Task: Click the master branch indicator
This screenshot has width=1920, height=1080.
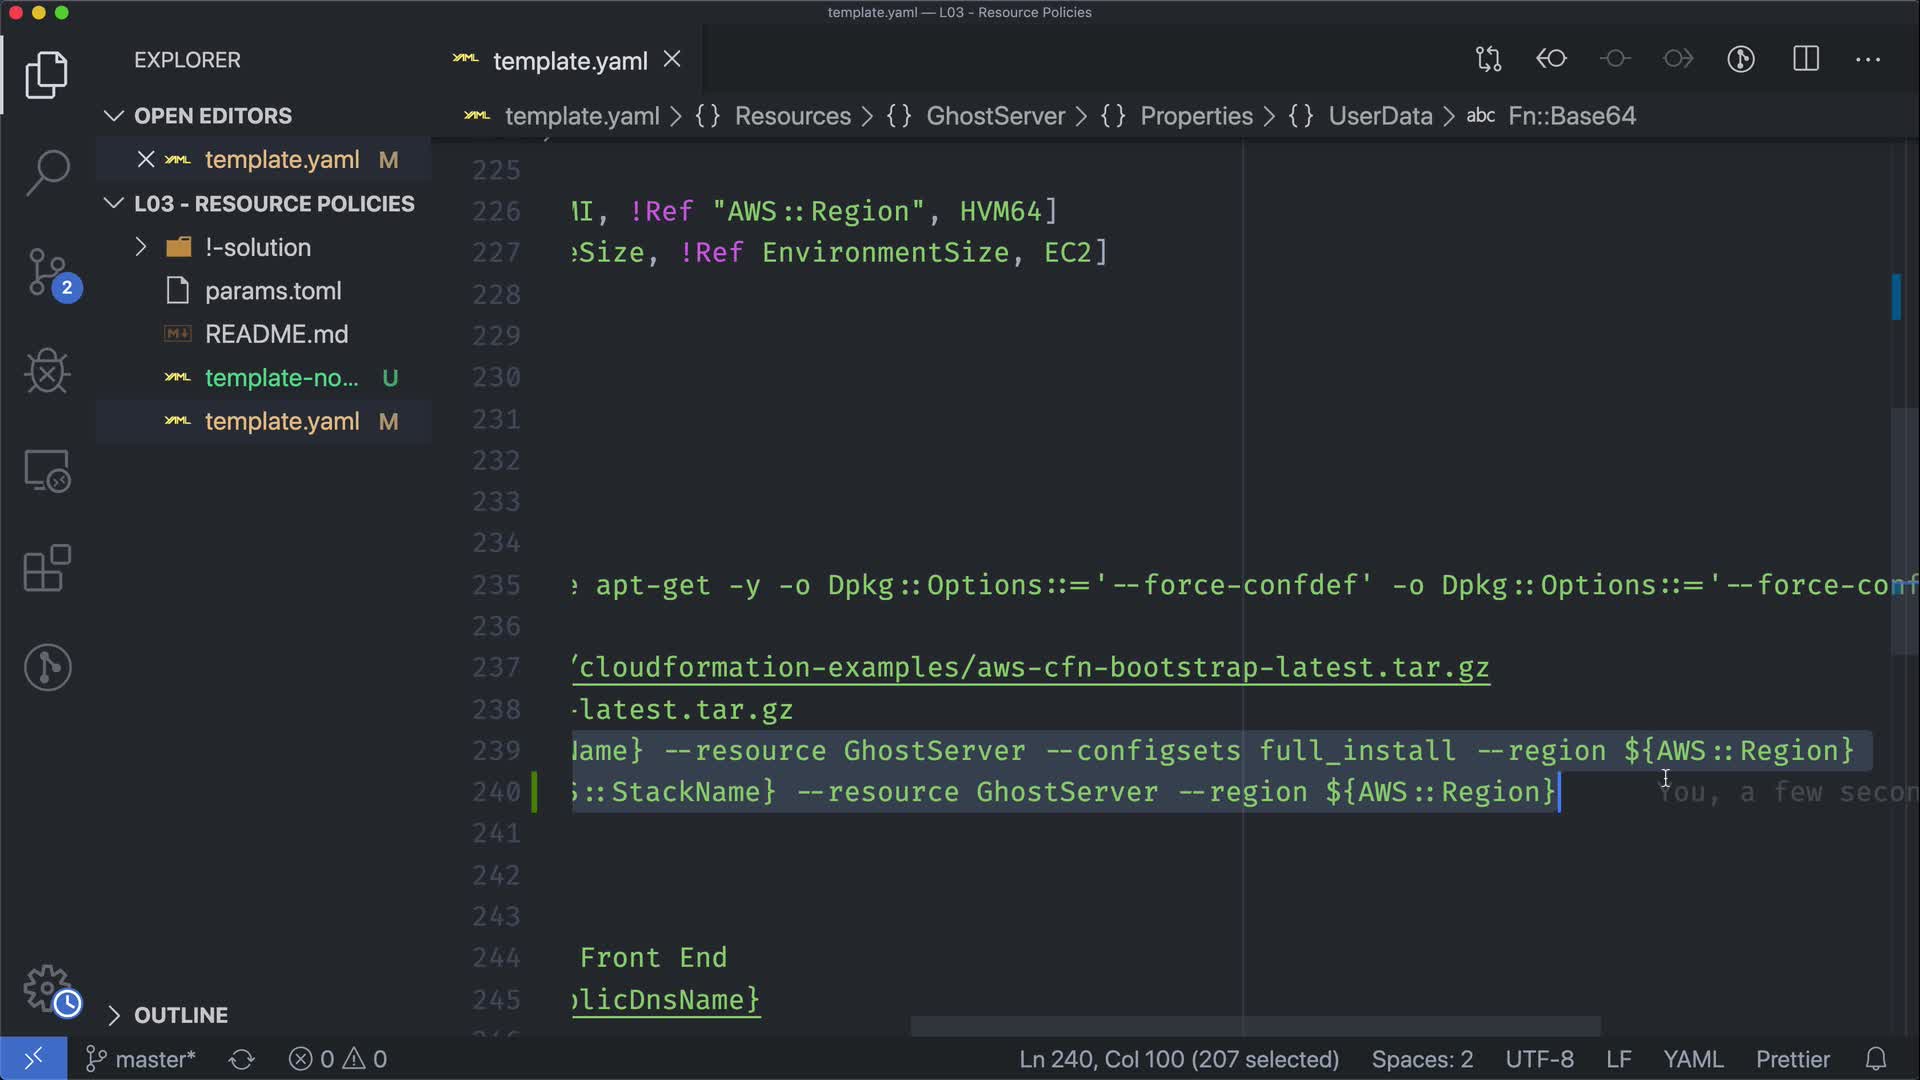Action: [141, 1059]
